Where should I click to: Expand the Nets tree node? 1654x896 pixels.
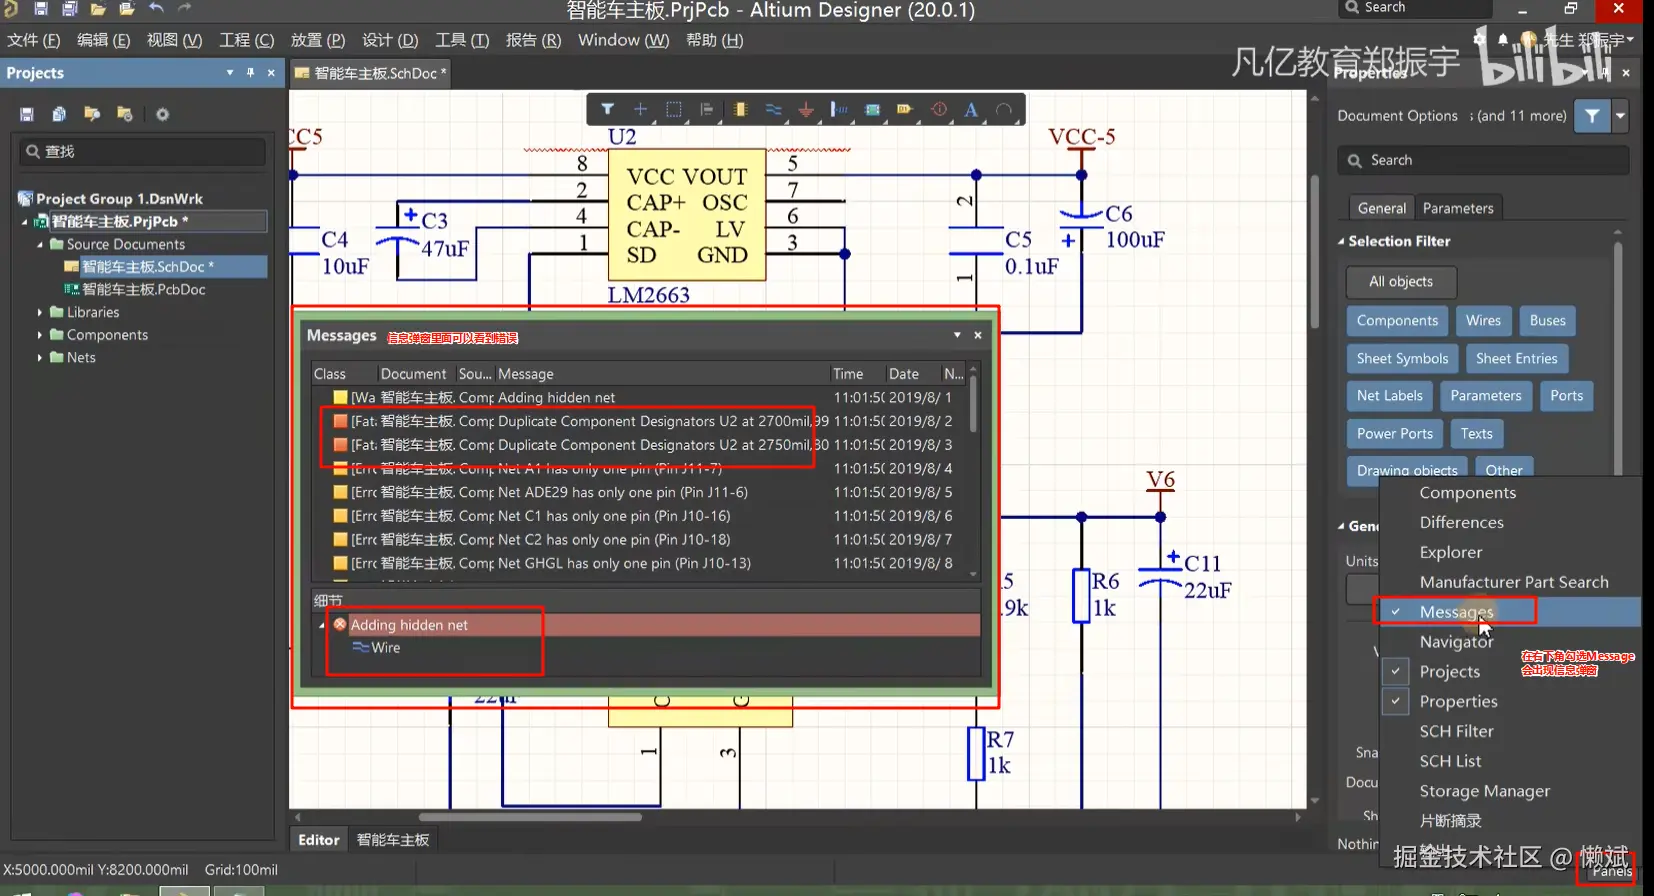pos(40,357)
